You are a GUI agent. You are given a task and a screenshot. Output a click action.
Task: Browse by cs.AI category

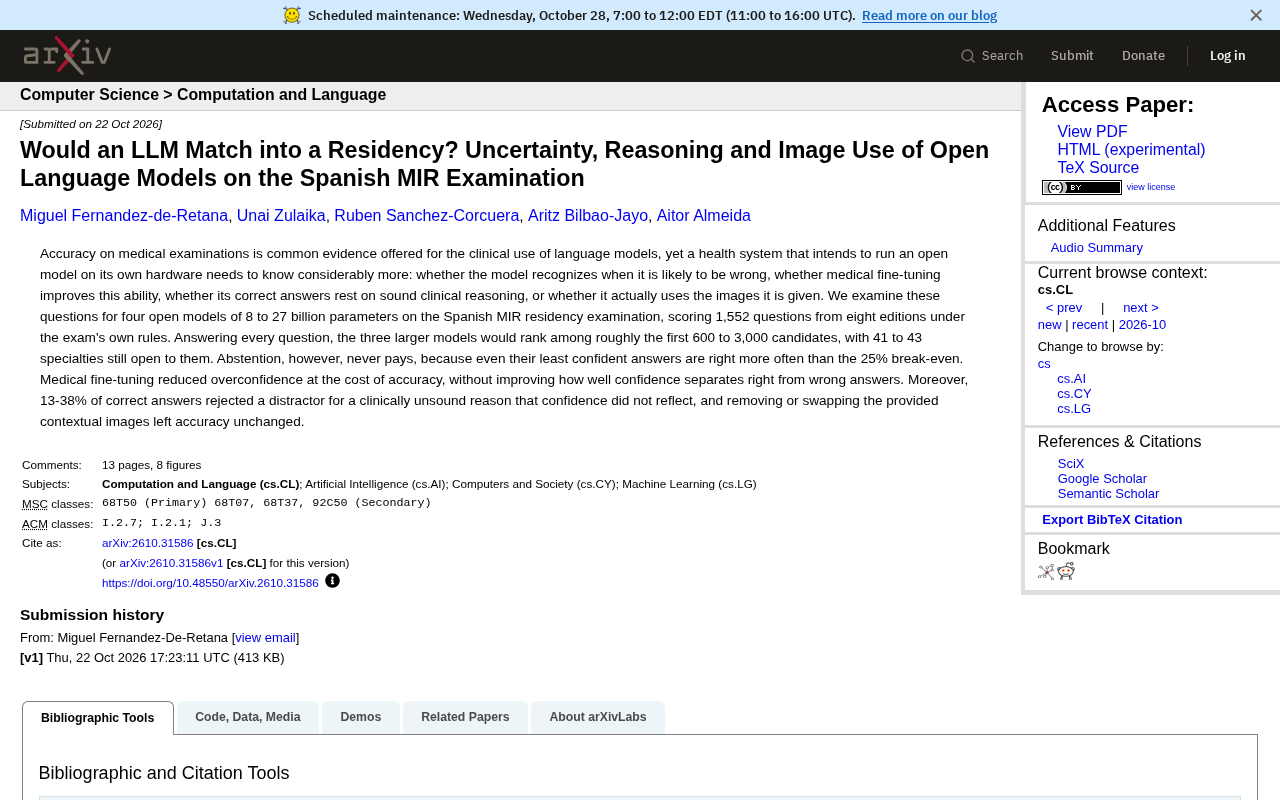(x=1071, y=379)
